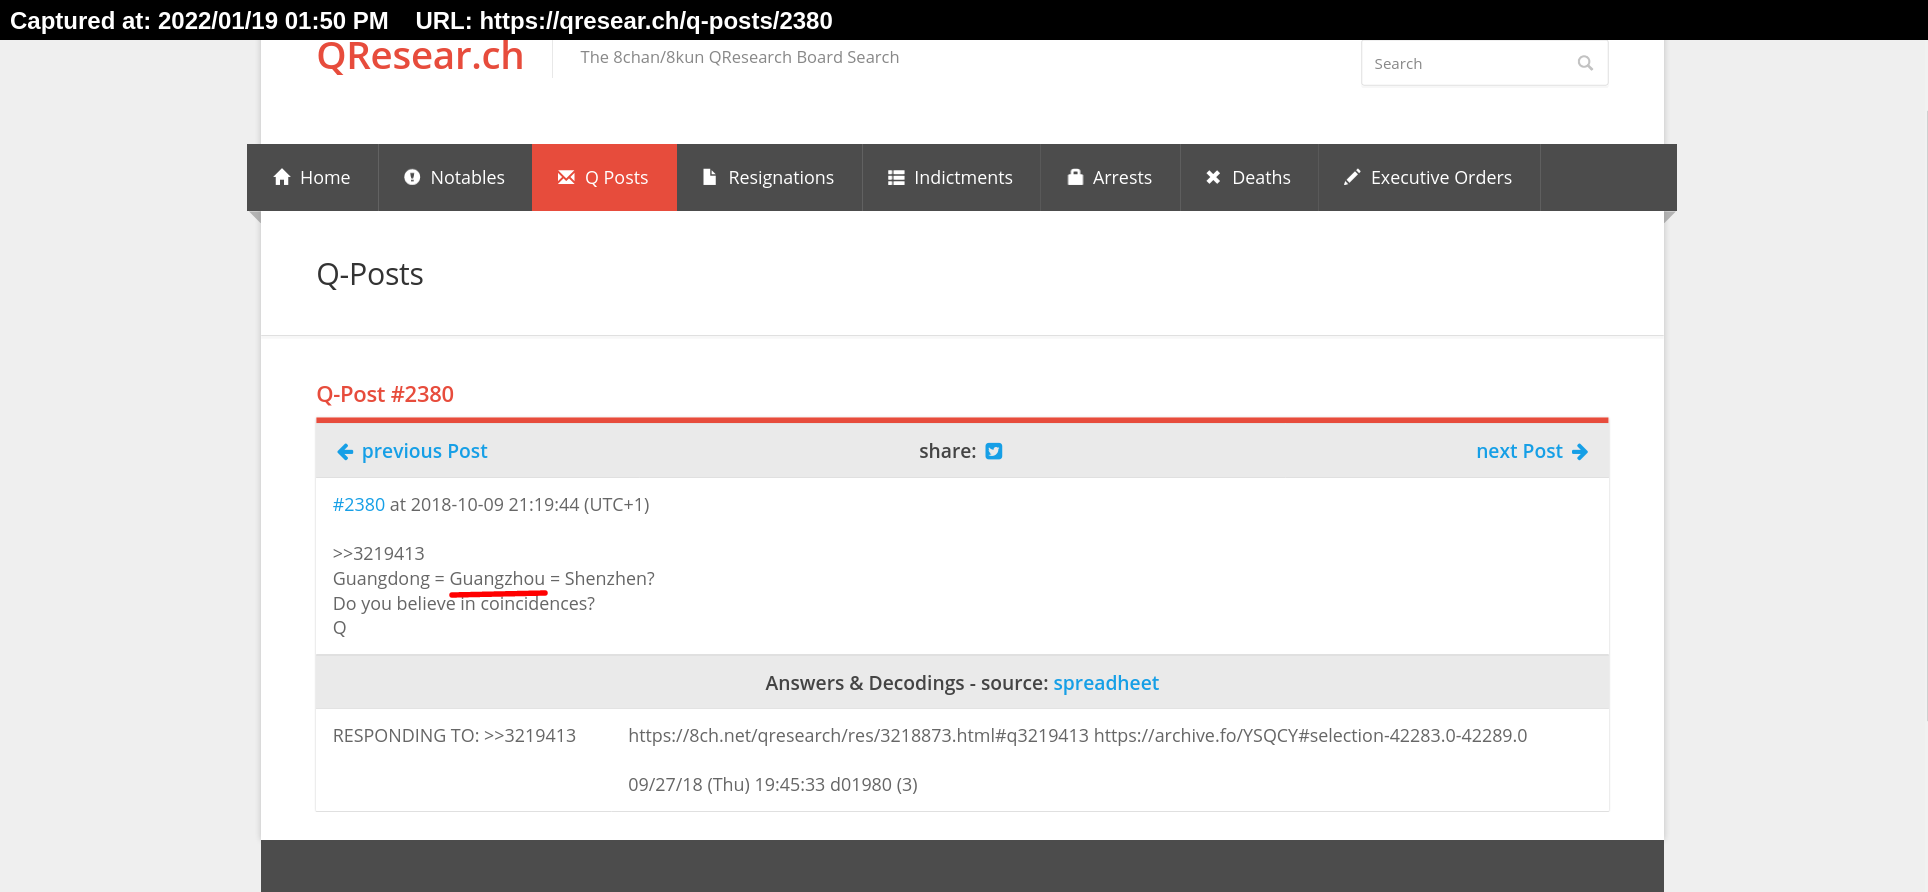This screenshot has width=1928, height=892.
Task: Open the Notables menu item
Action: (455, 177)
